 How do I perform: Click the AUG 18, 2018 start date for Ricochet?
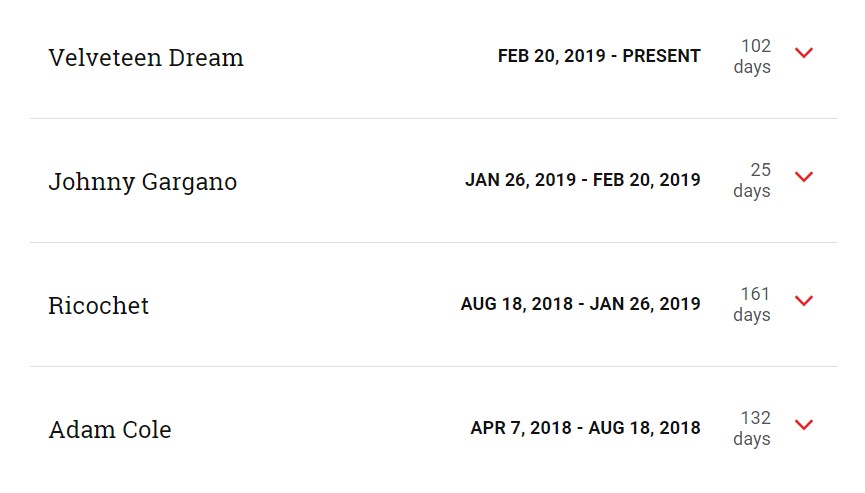tap(517, 304)
